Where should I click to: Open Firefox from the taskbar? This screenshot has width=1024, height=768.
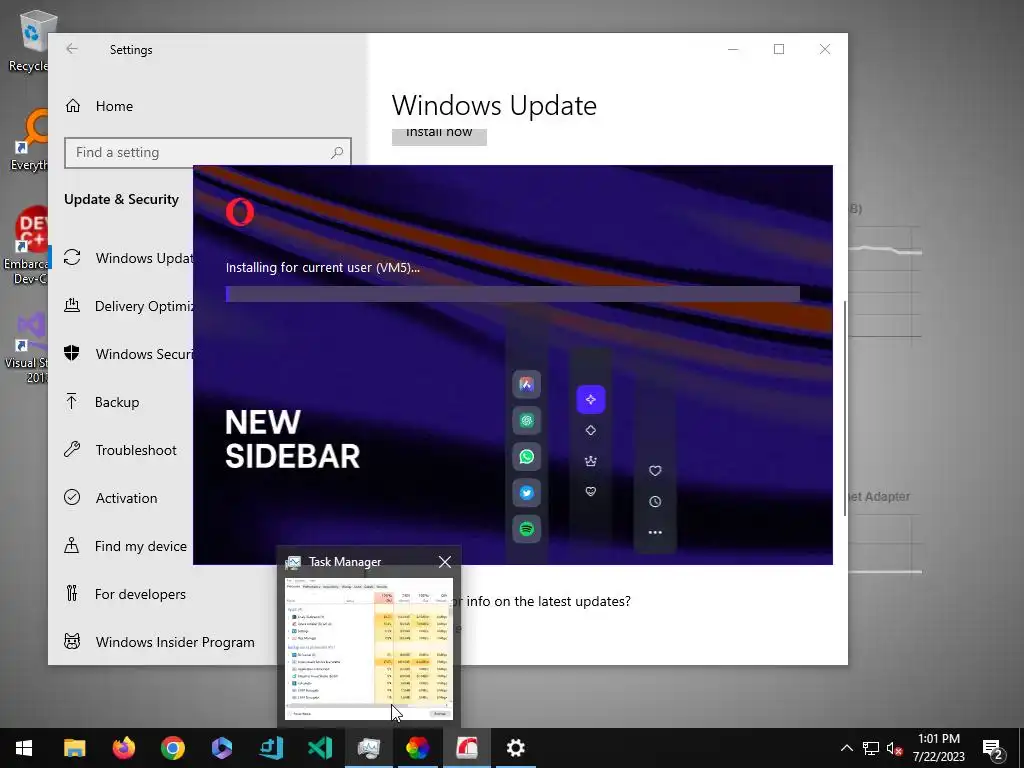(123, 748)
